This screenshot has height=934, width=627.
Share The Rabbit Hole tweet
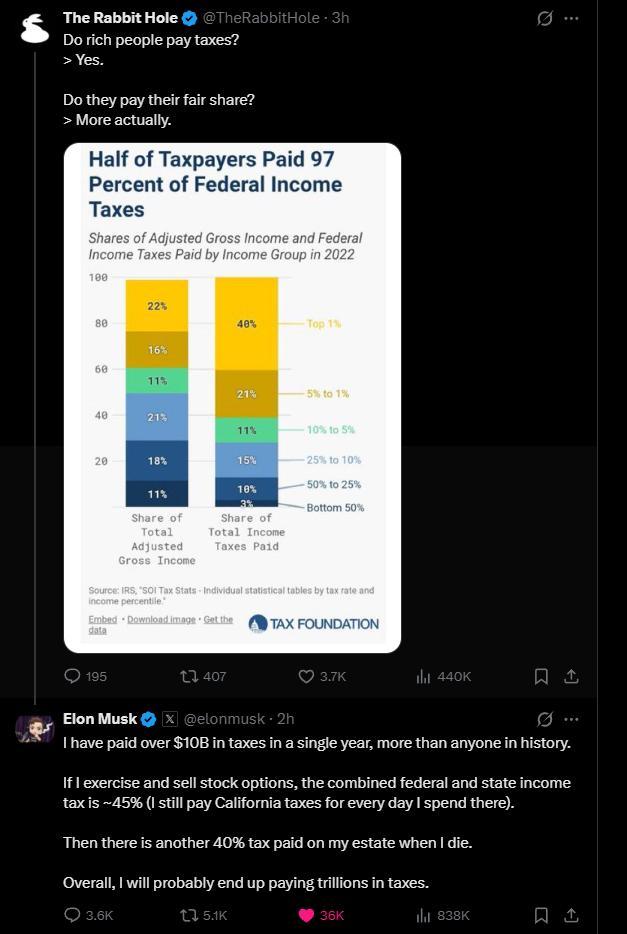coord(570,676)
